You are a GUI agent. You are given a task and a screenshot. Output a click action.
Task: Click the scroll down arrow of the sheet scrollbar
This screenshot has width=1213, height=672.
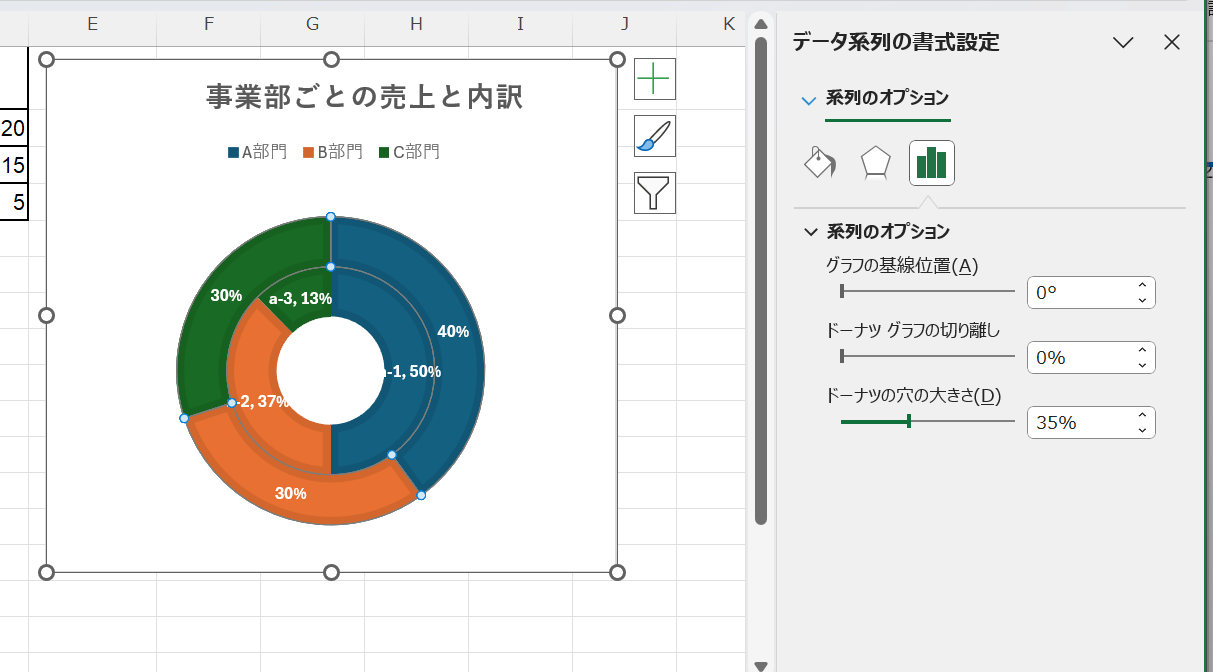pyautogui.click(x=761, y=665)
